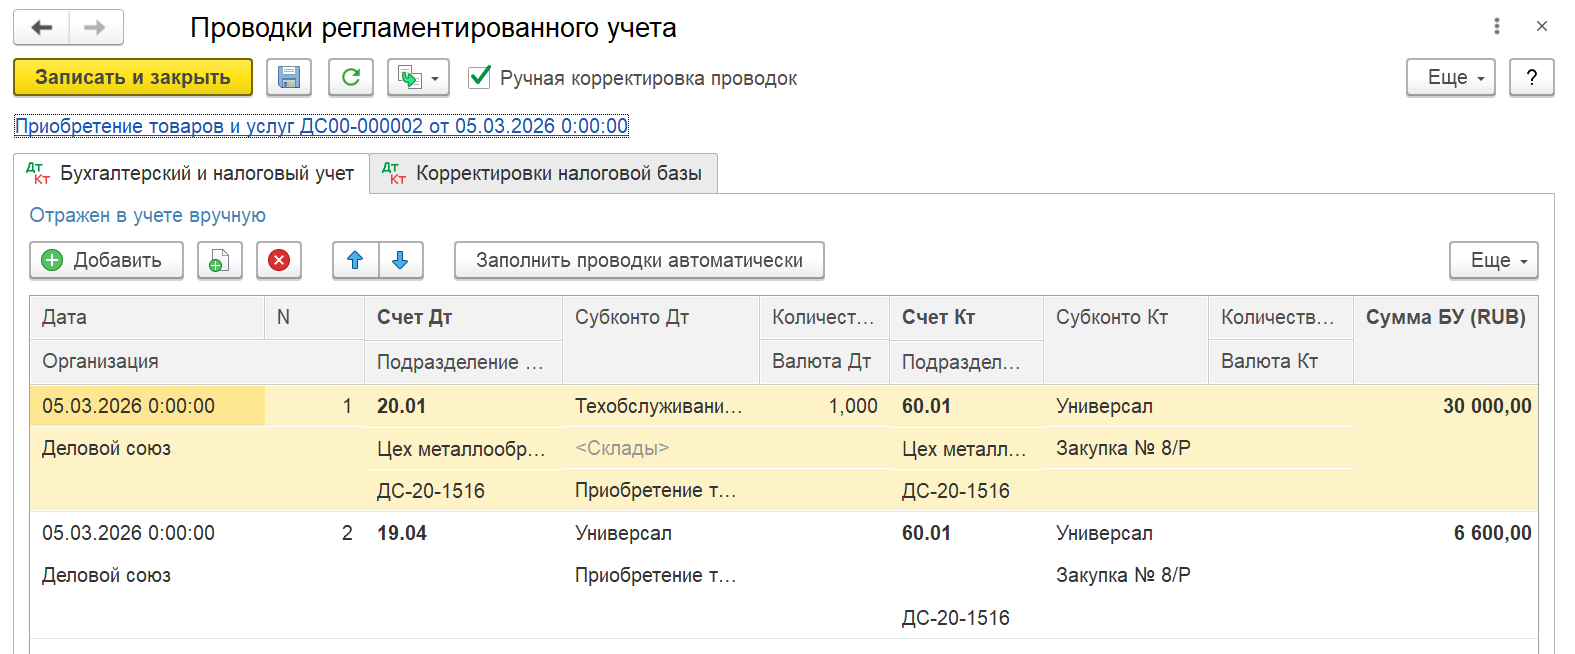Select Универсал debit subconto in row 2
Image resolution: width=1575 pixels, height=654 pixels.
click(x=660, y=533)
